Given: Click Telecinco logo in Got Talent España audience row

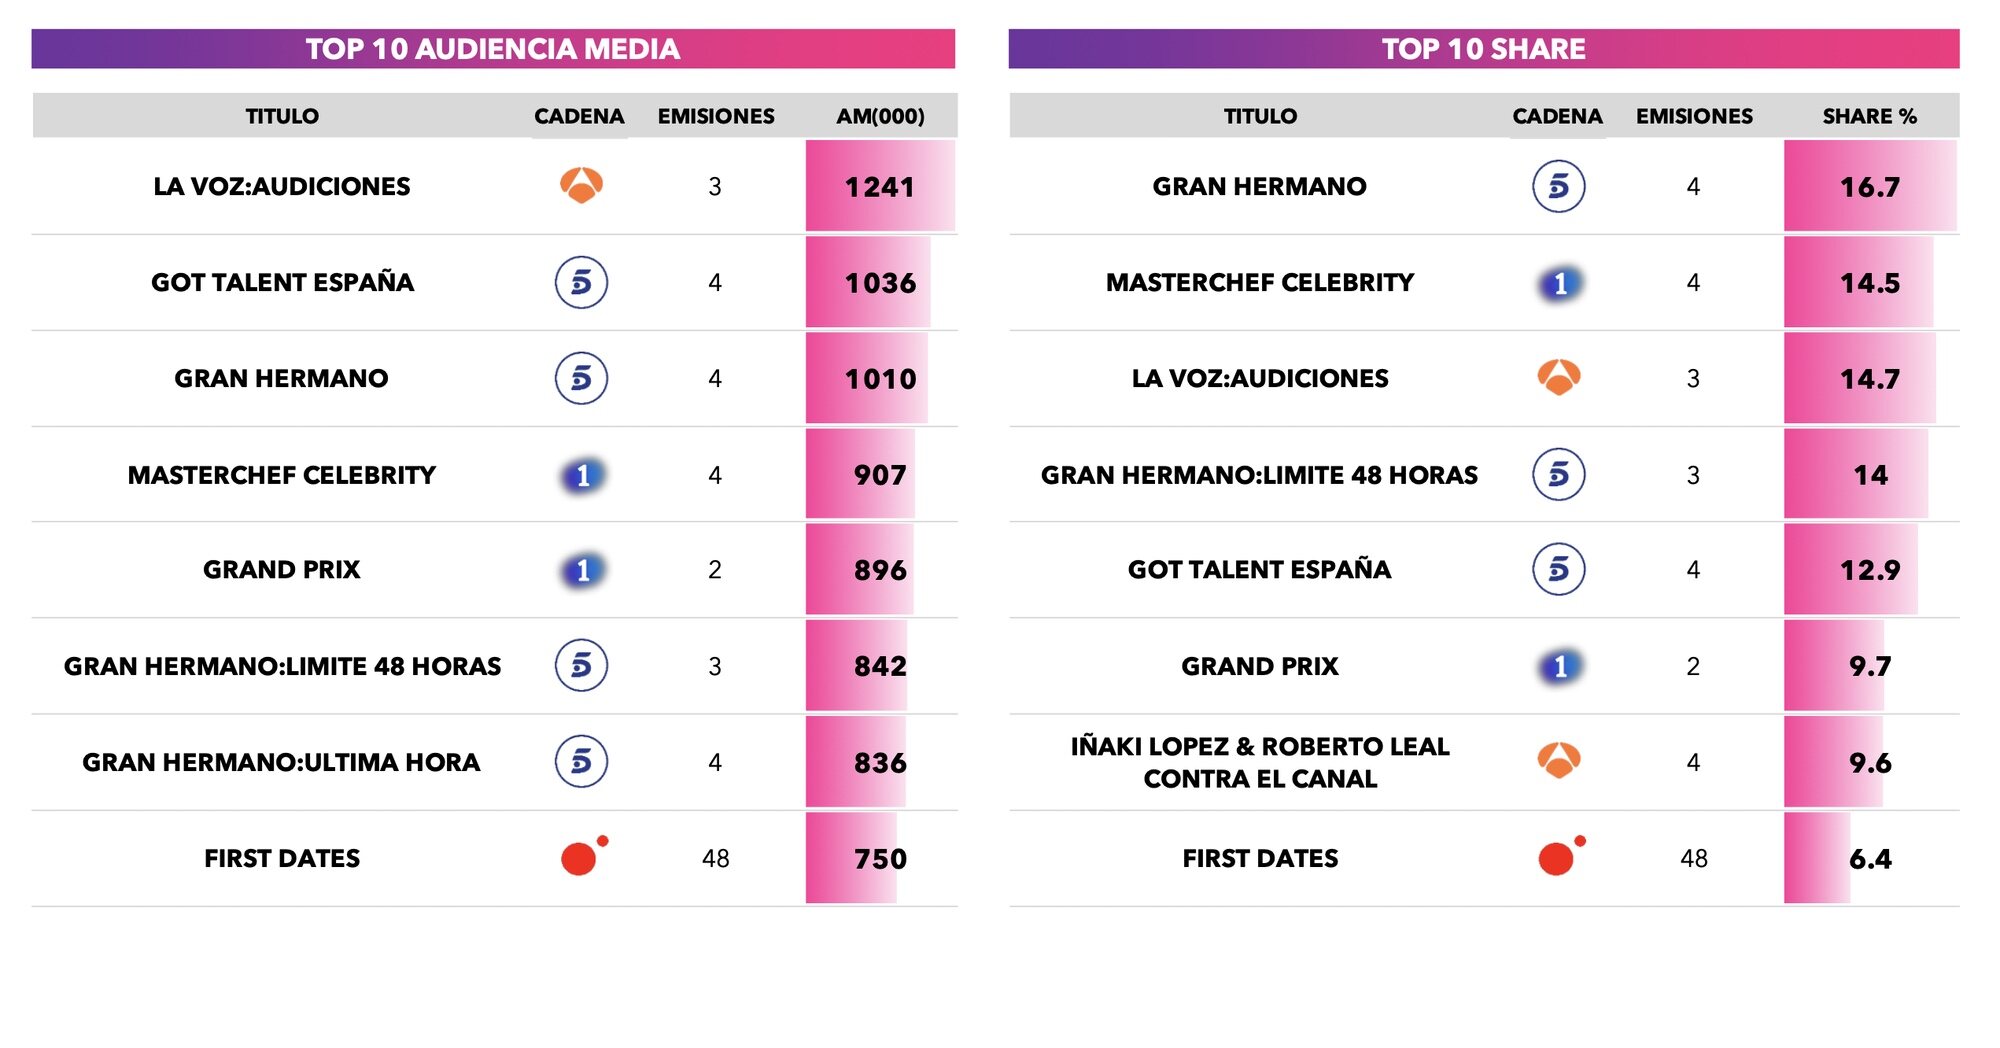Looking at the screenshot, I should point(581,282).
